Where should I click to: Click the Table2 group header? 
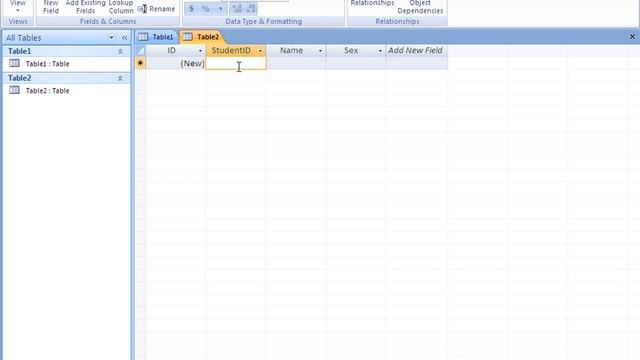(x=66, y=78)
